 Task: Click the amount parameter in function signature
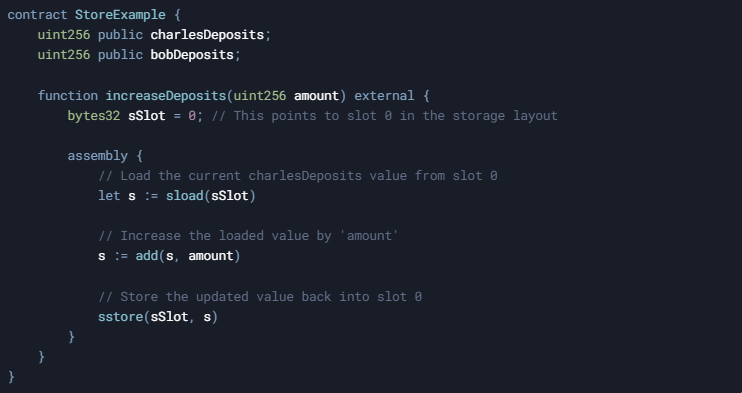click(317, 96)
